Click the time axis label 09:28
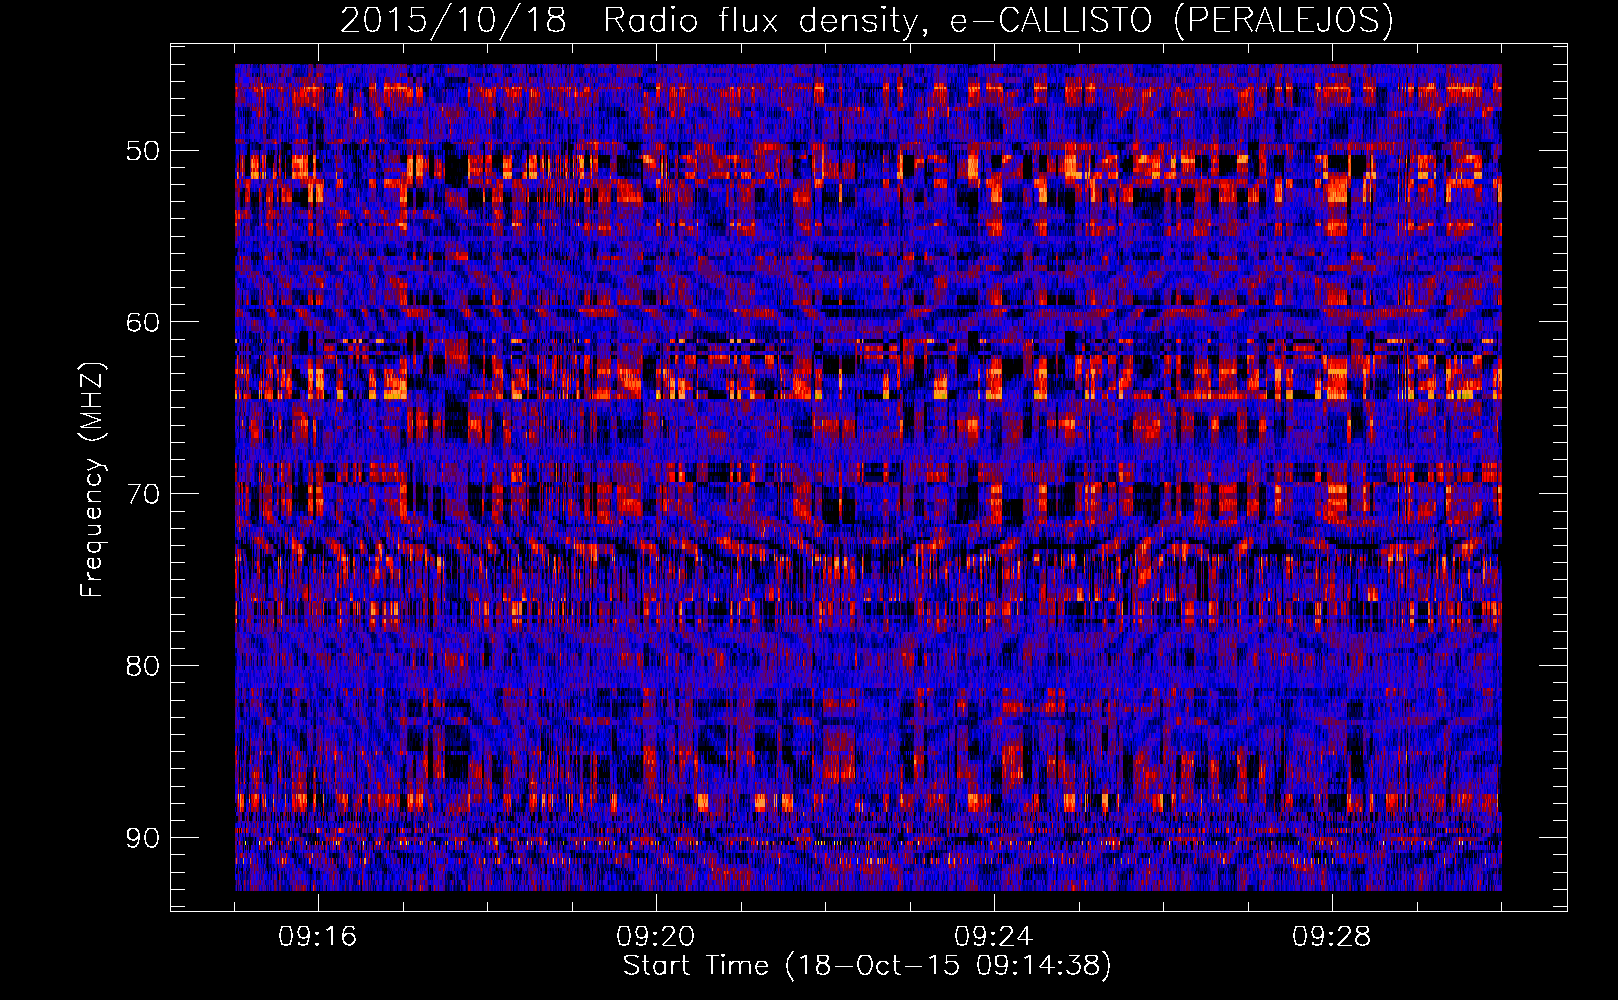The width and height of the screenshot is (1618, 1000). pyautogui.click(x=1332, y=937)
